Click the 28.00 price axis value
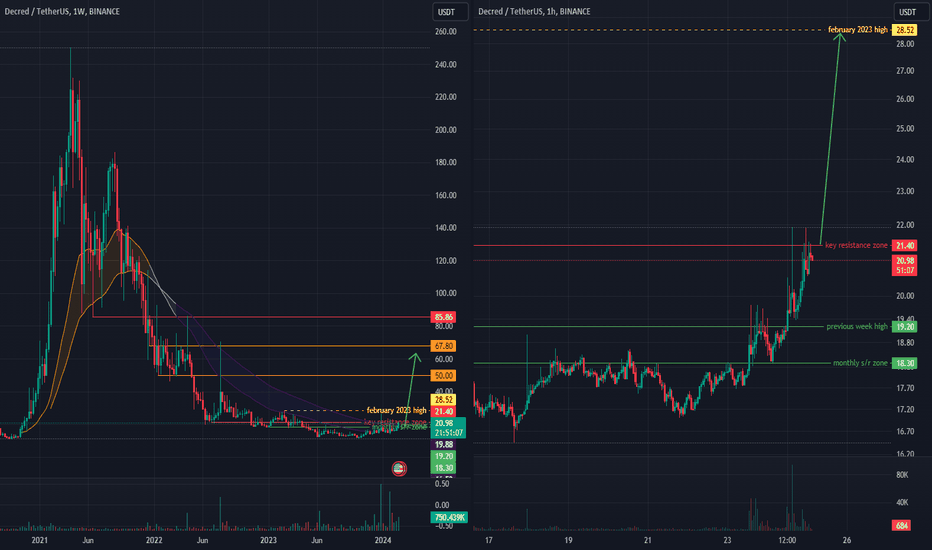 coord(905,44)
